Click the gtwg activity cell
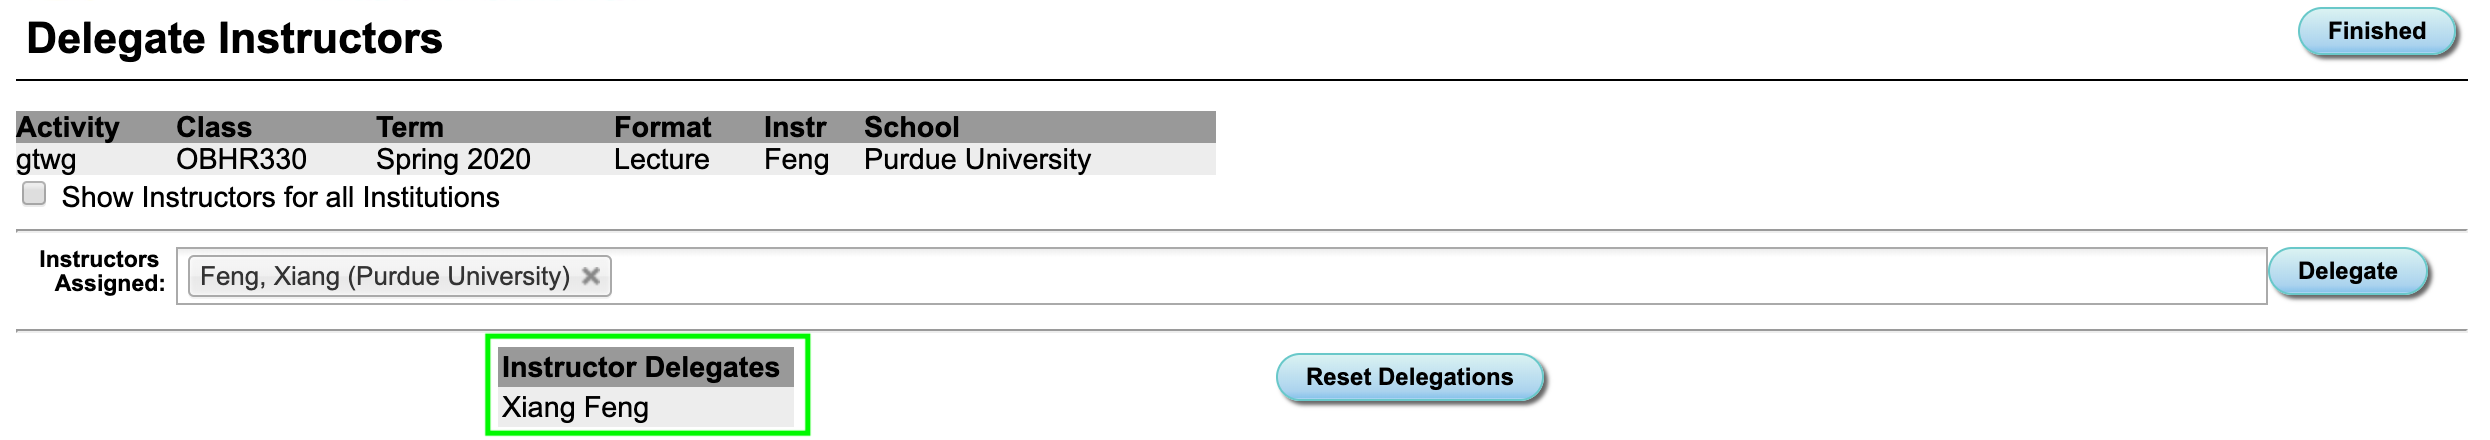The width and height of the screenshot is (2490, 440). pyautogui.click(x=46, y=160)
